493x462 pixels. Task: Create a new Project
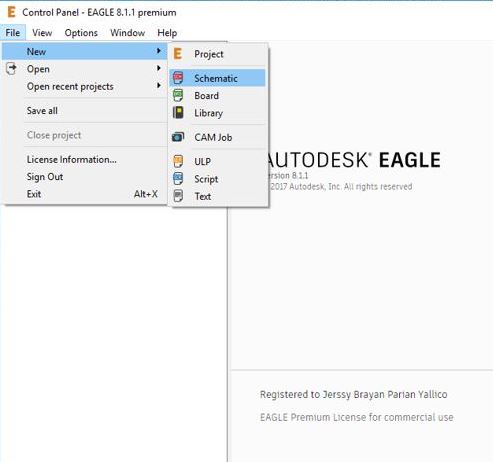tap(217, 54)
